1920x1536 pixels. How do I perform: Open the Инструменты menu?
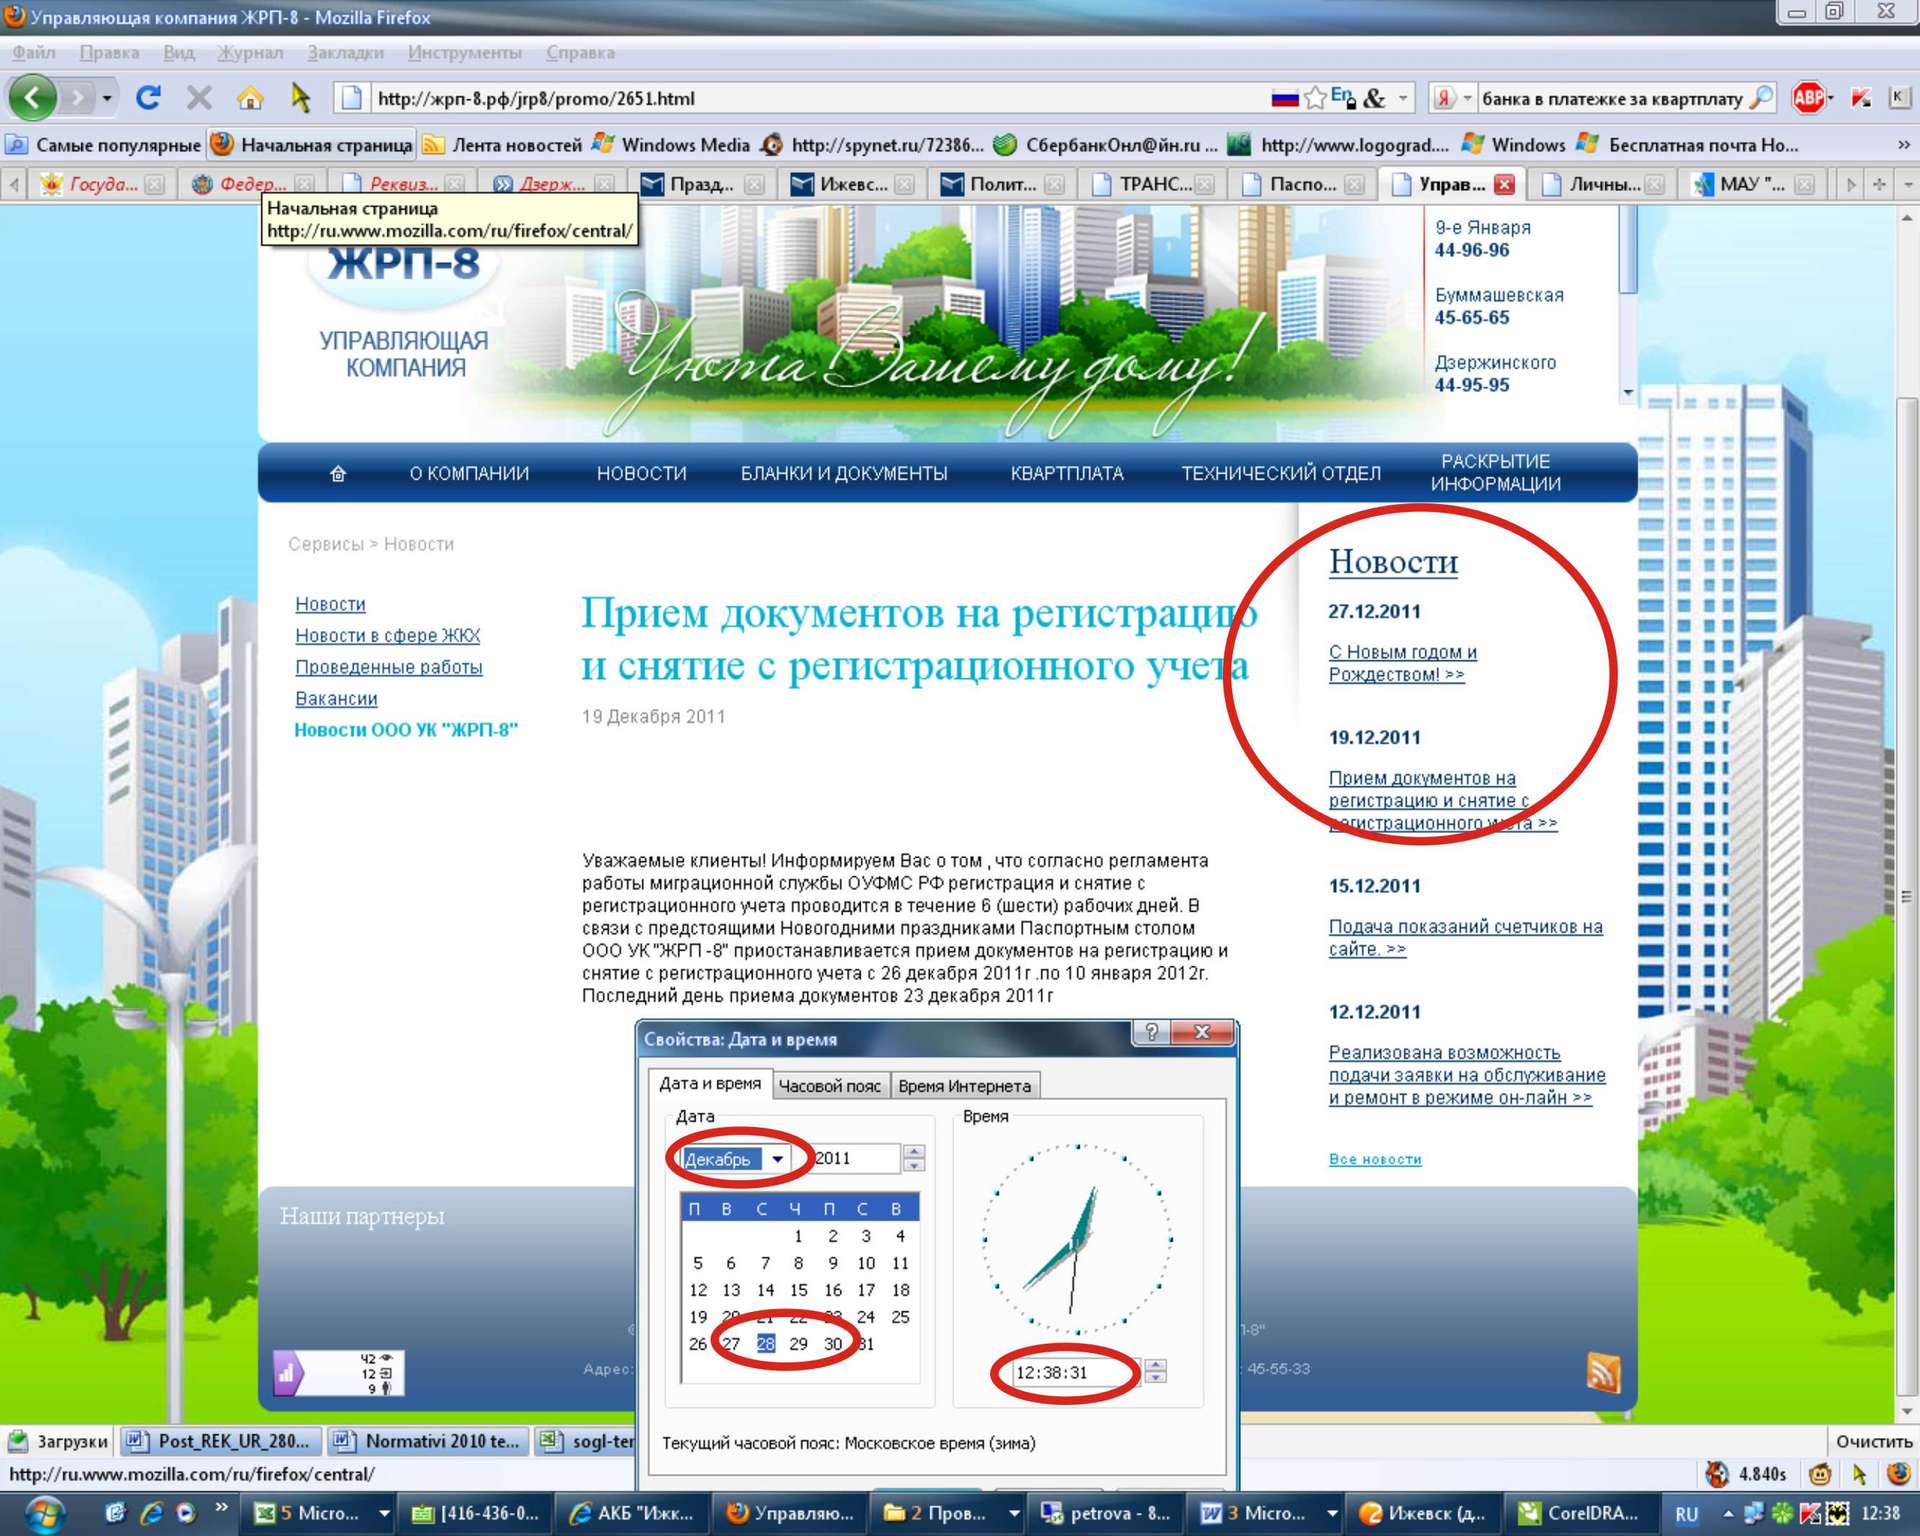pos(464,52)
